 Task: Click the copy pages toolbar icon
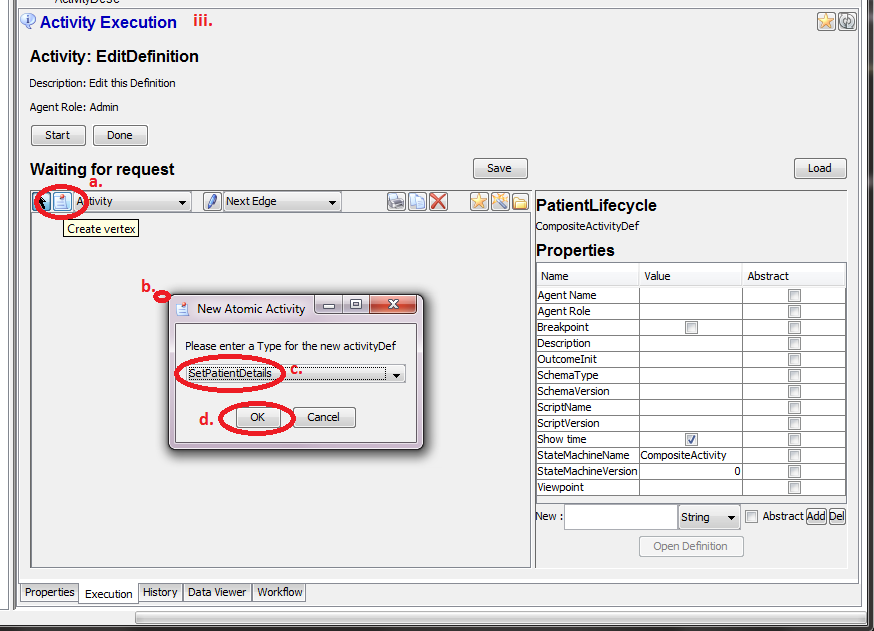(x=417, y=201)
